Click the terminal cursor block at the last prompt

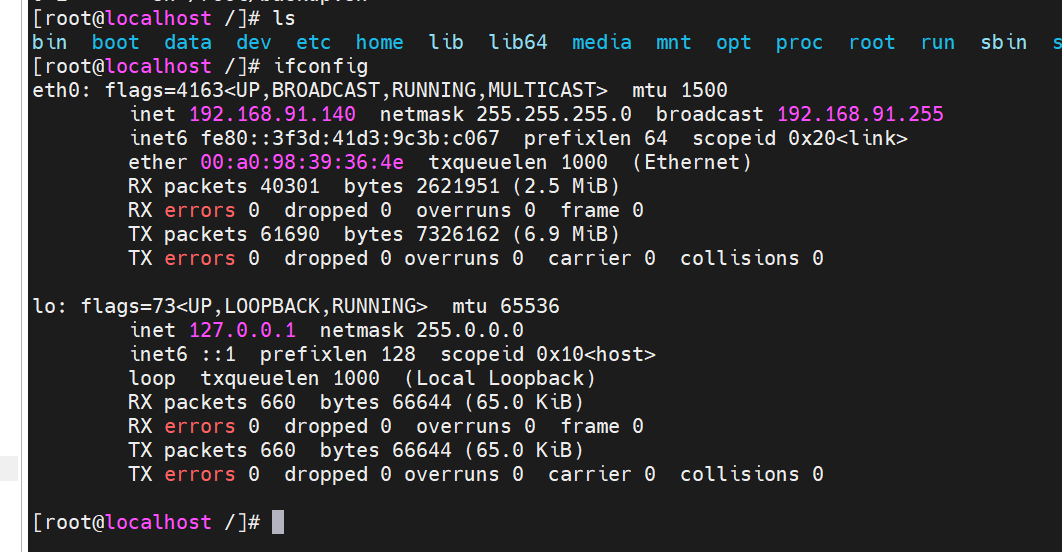coord(278,522)
